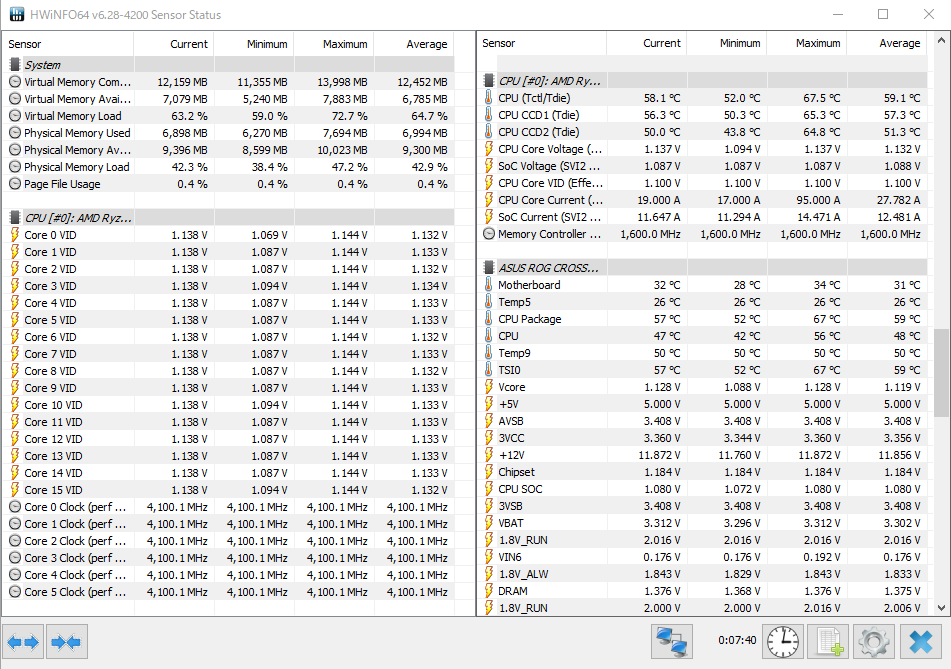Select the Core 10 VID row
The height and width of the screenshot is (669, 951).
[x=230, y=405]
